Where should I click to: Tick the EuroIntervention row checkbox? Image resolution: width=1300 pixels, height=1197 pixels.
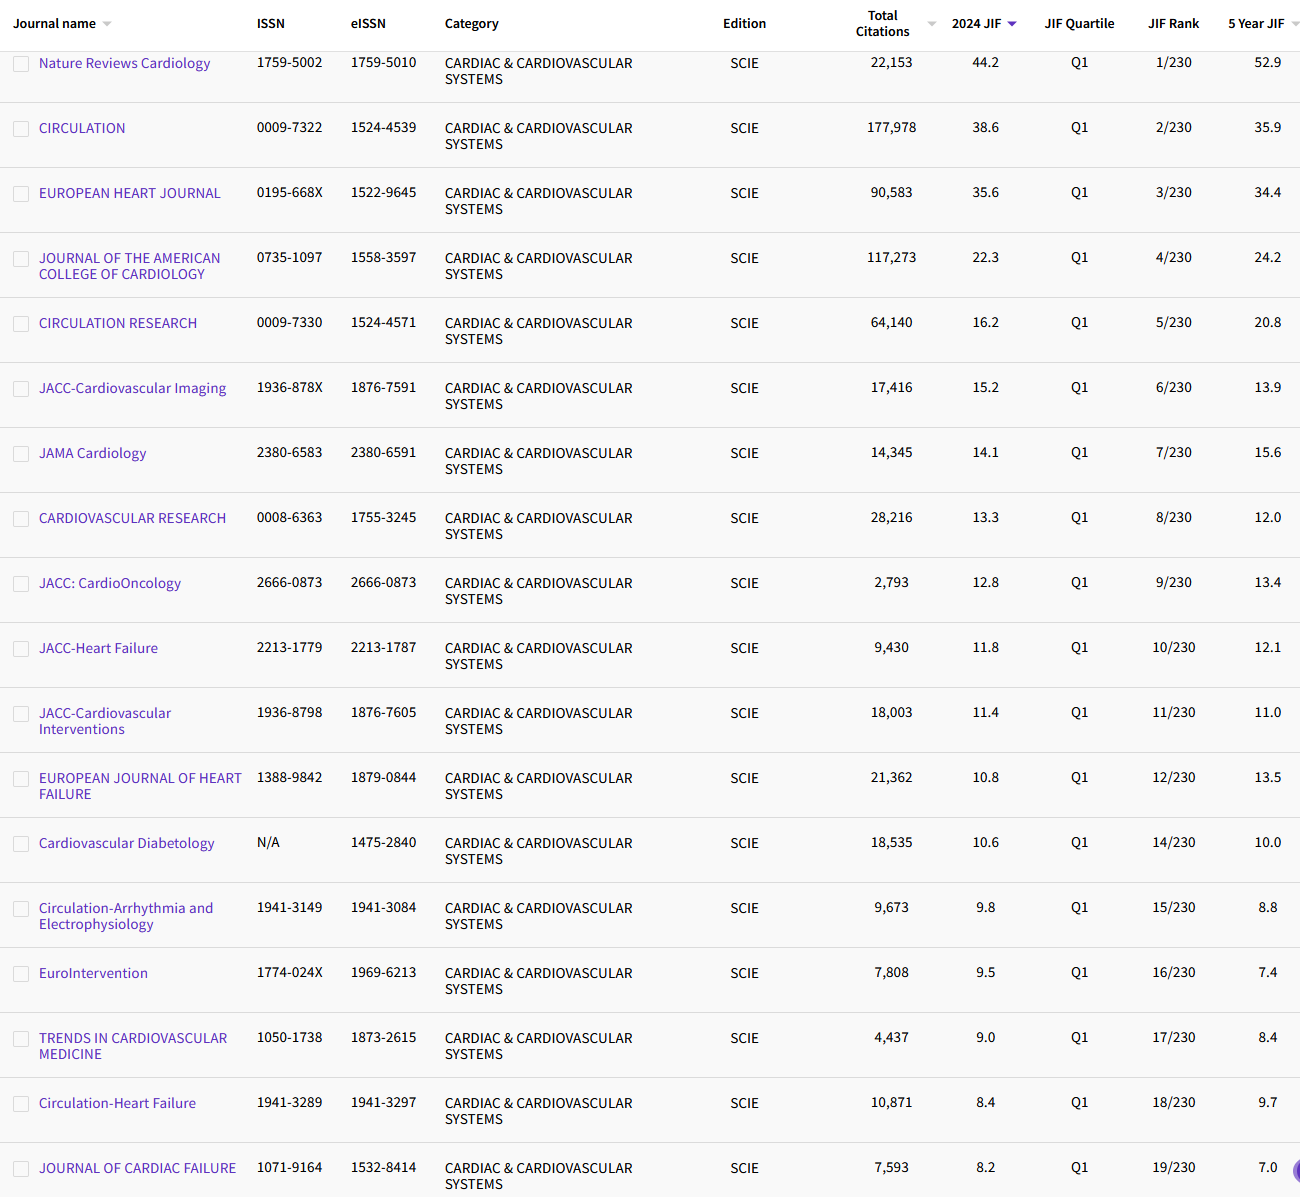click(21, 973)
